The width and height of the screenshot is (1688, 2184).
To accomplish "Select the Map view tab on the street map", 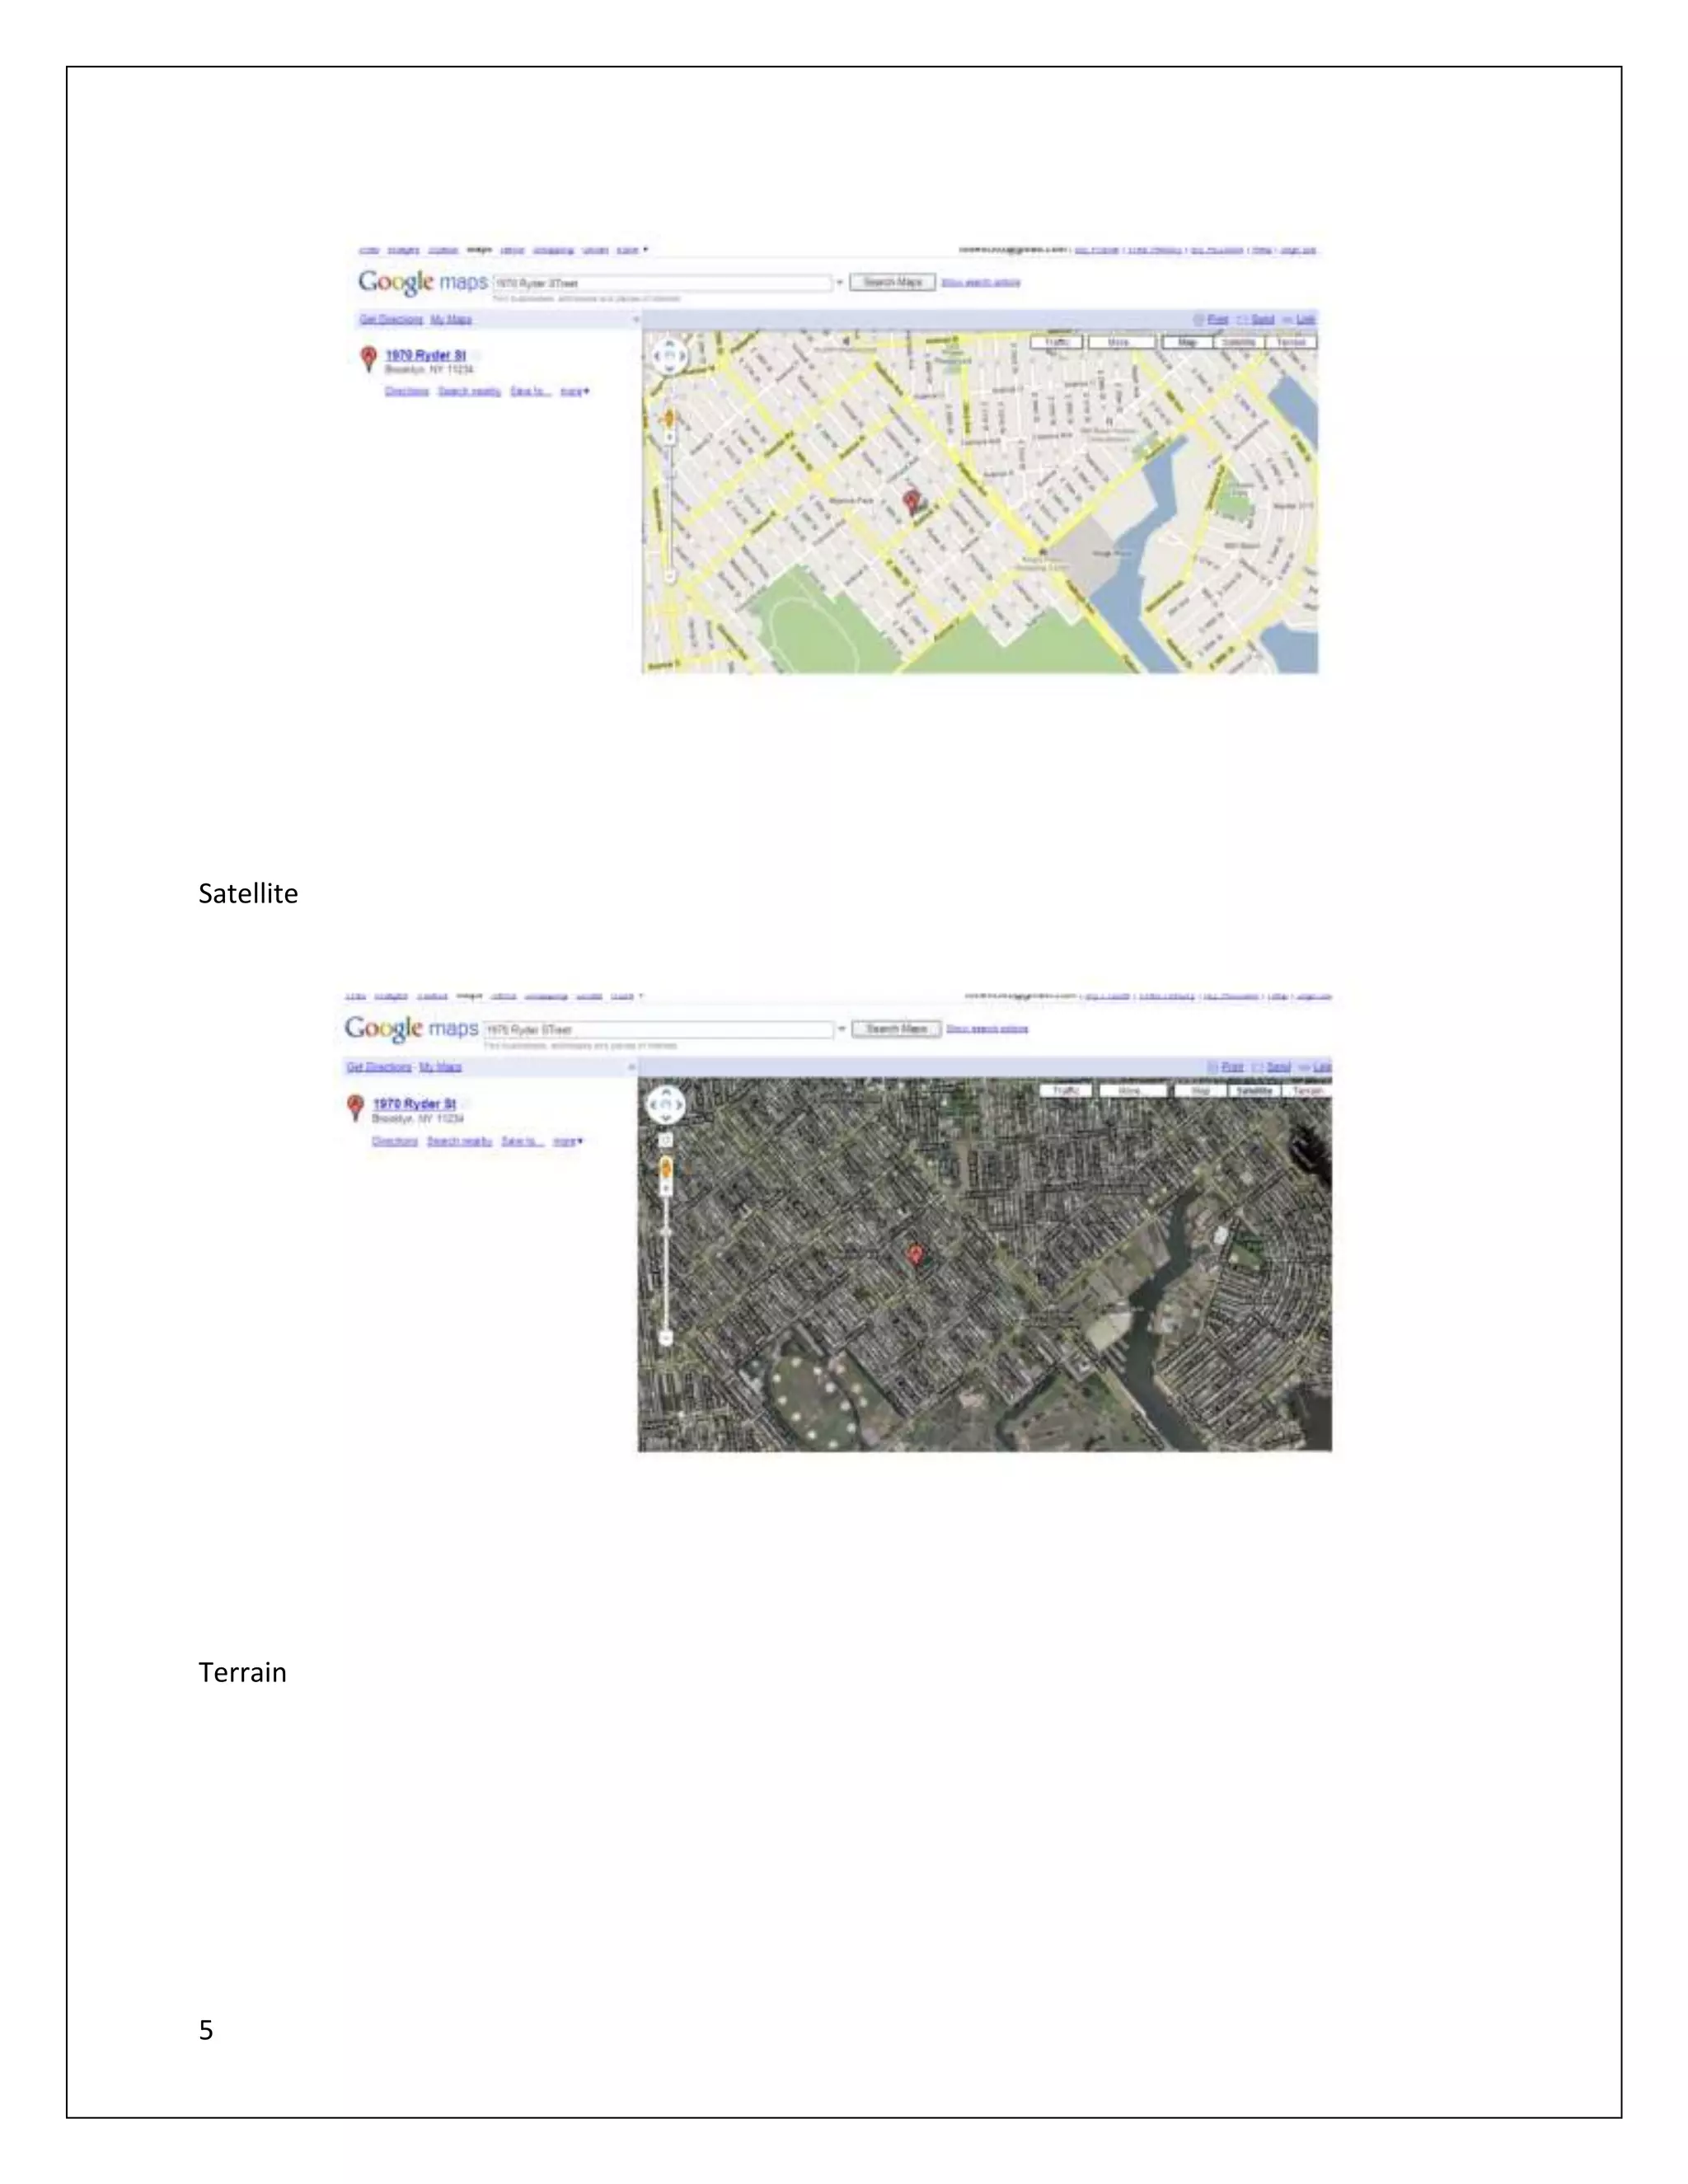I will point(1187,342).
